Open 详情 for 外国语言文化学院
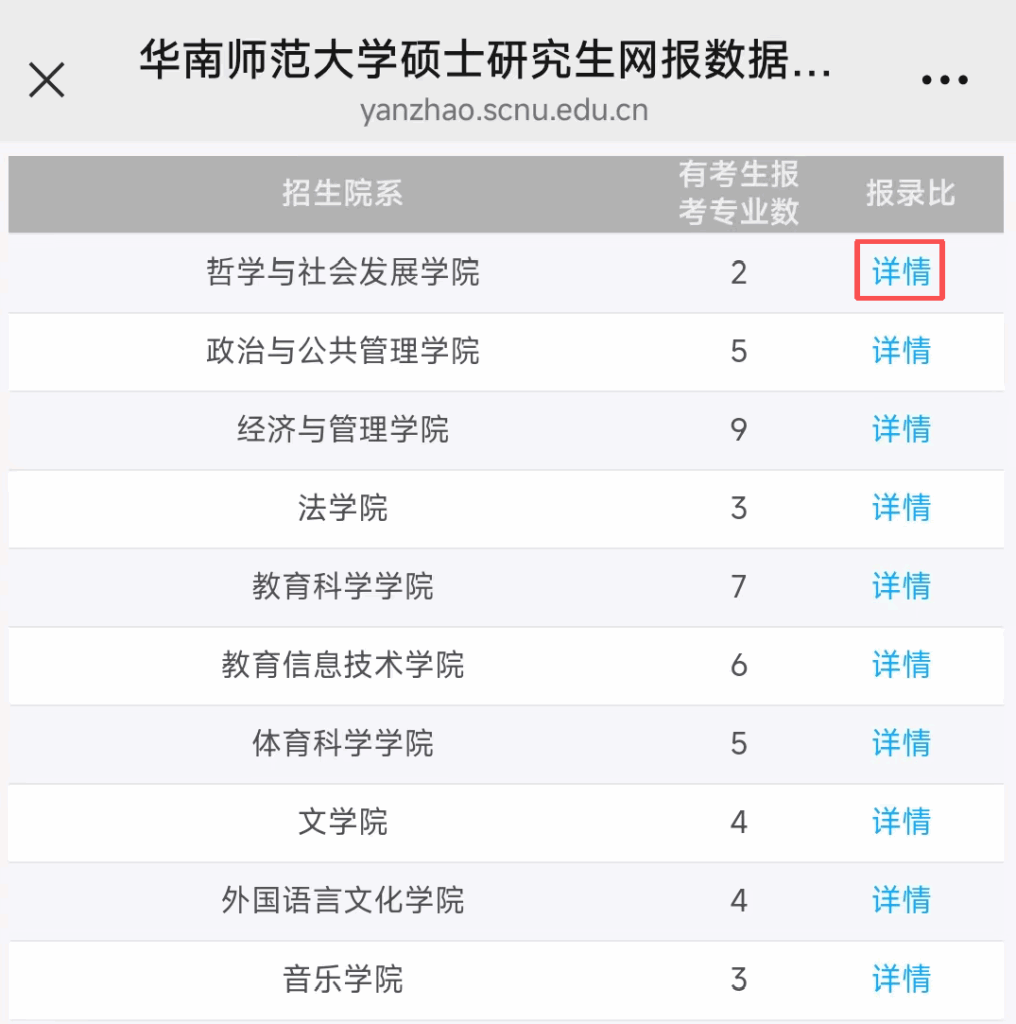This screenshot has width=1016, height=1024. coord(901,900)
